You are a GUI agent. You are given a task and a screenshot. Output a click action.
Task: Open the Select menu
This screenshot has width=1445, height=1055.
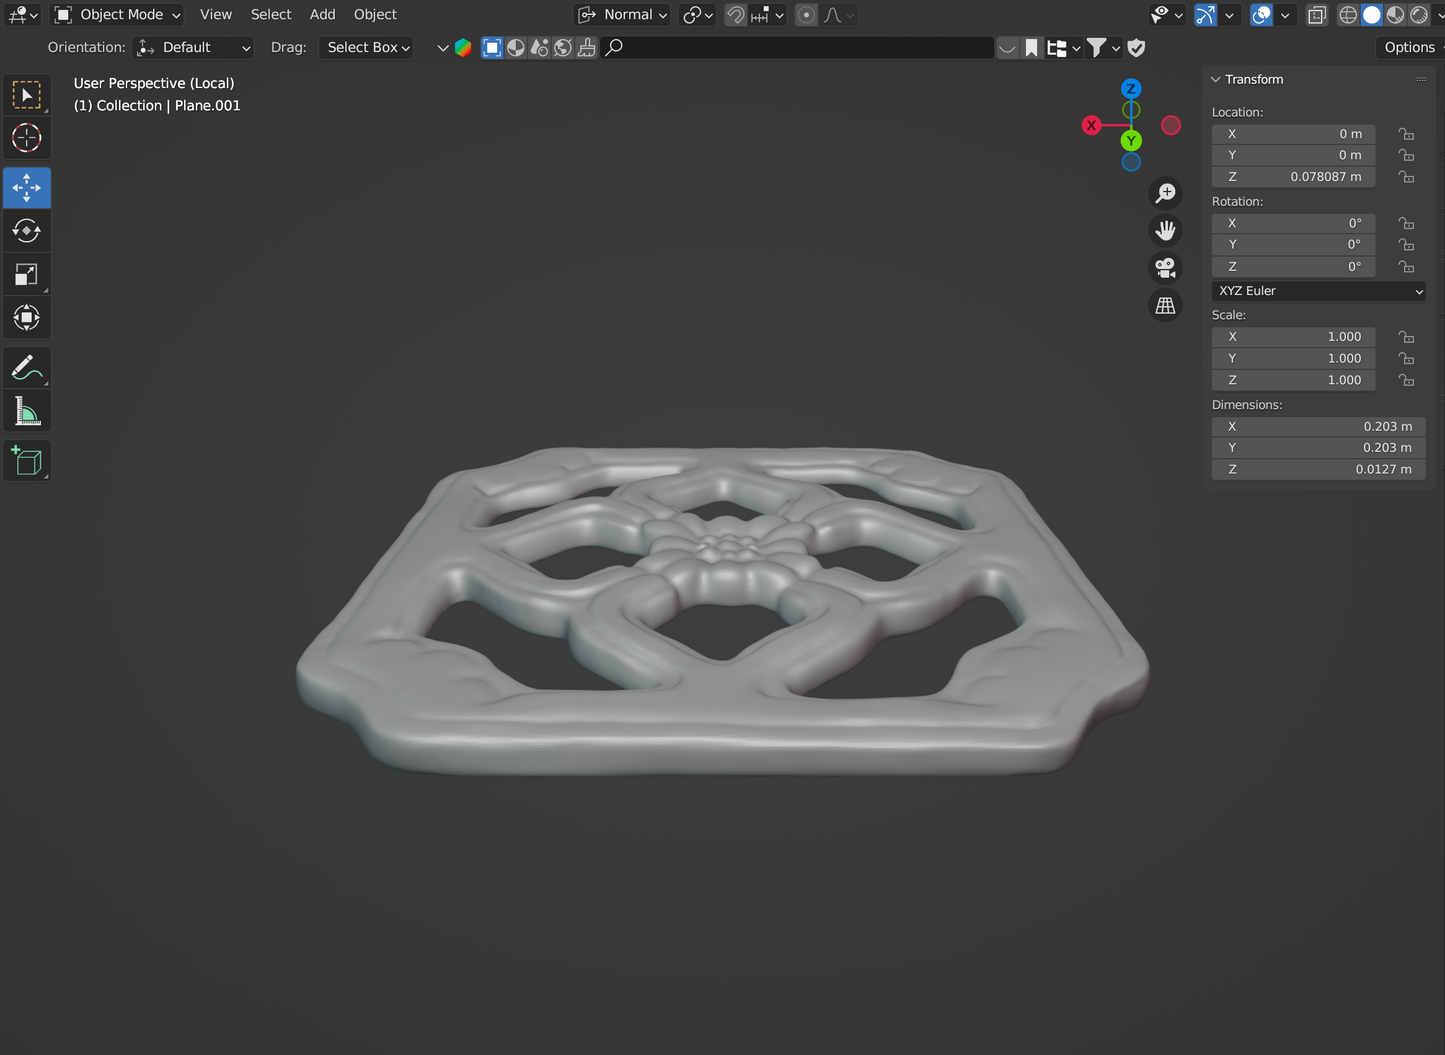coord(271,15)
